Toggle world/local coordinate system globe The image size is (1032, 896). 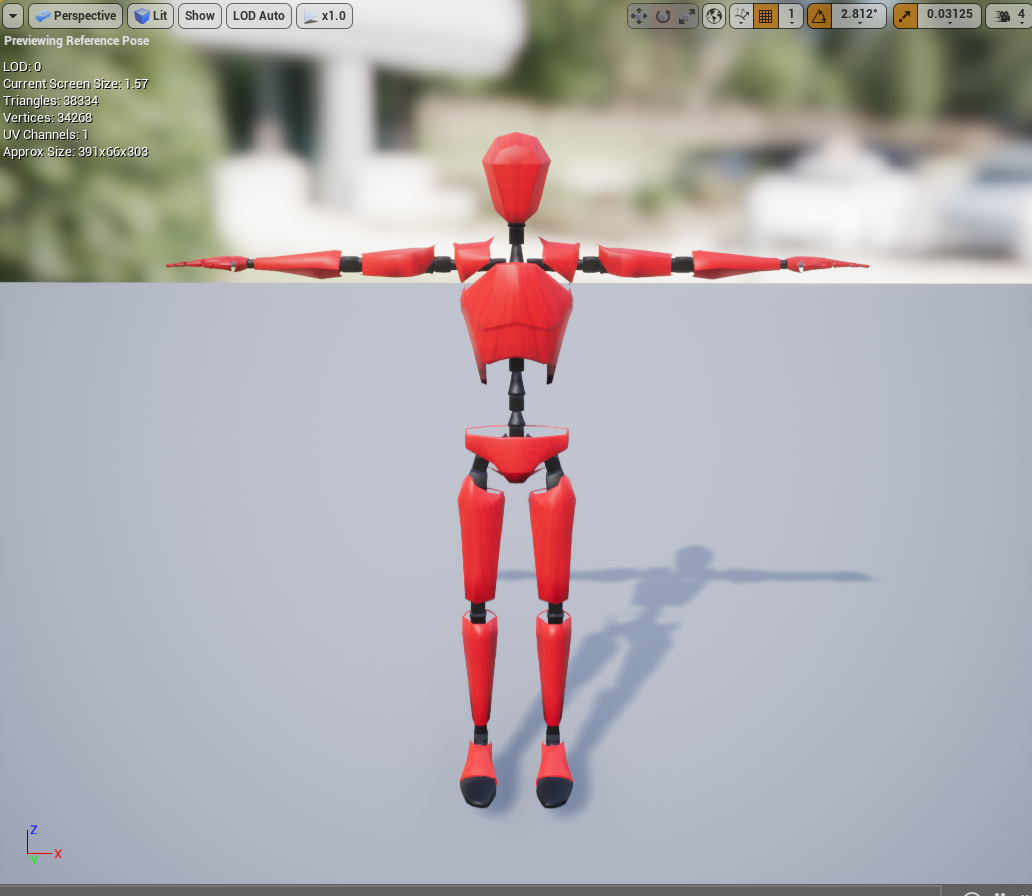[x=714, y=16]
